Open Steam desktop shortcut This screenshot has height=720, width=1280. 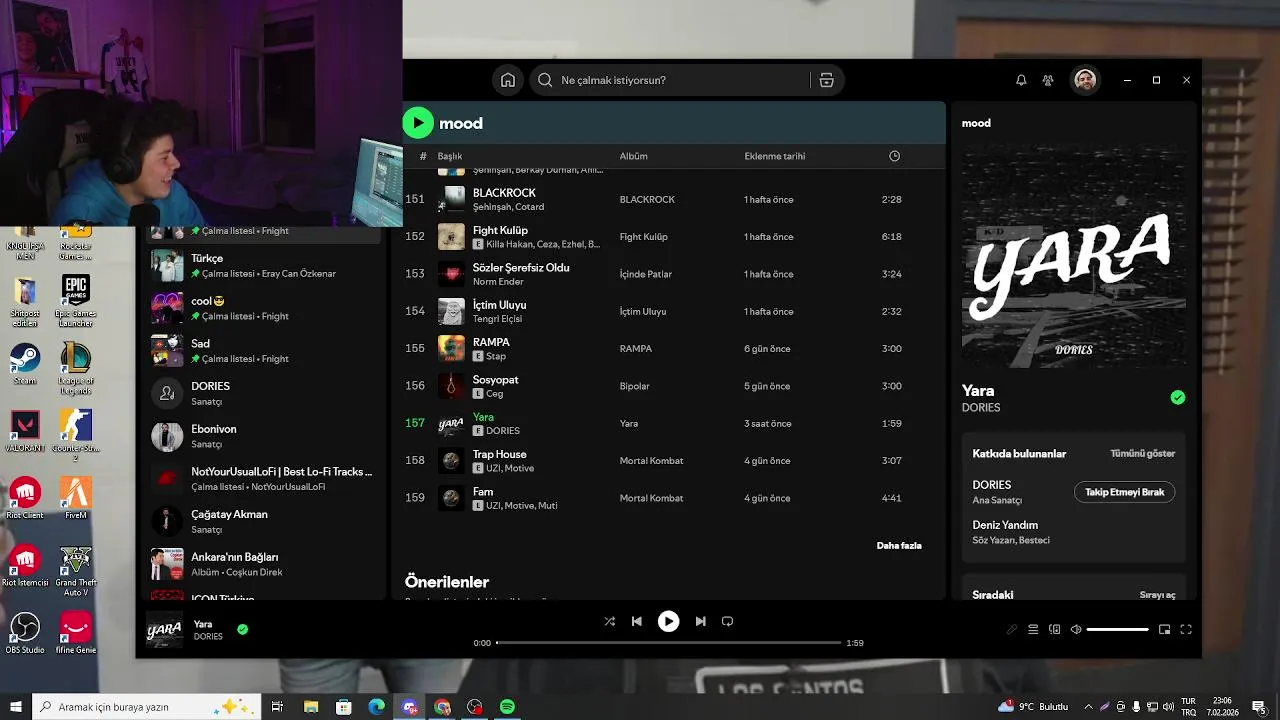click(x=24, y=365)
